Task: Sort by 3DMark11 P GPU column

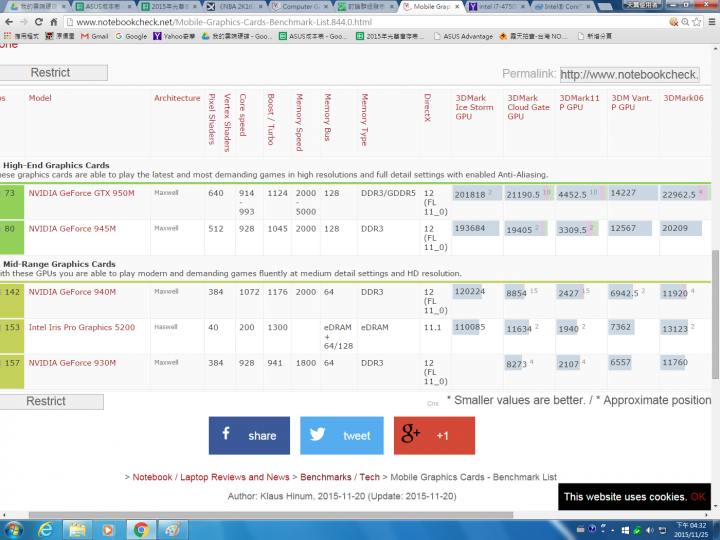Action: pos(579,102)
